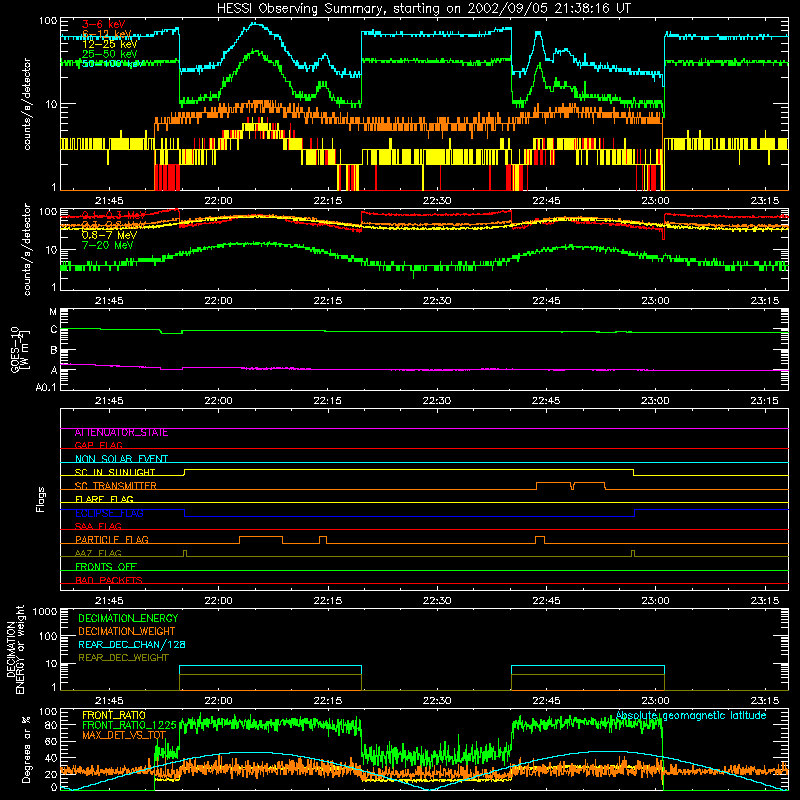Click the 60 tick label on bottom panel axis
Screen dimensions: 800x800
pyautogui.click(x=51, y=742)
